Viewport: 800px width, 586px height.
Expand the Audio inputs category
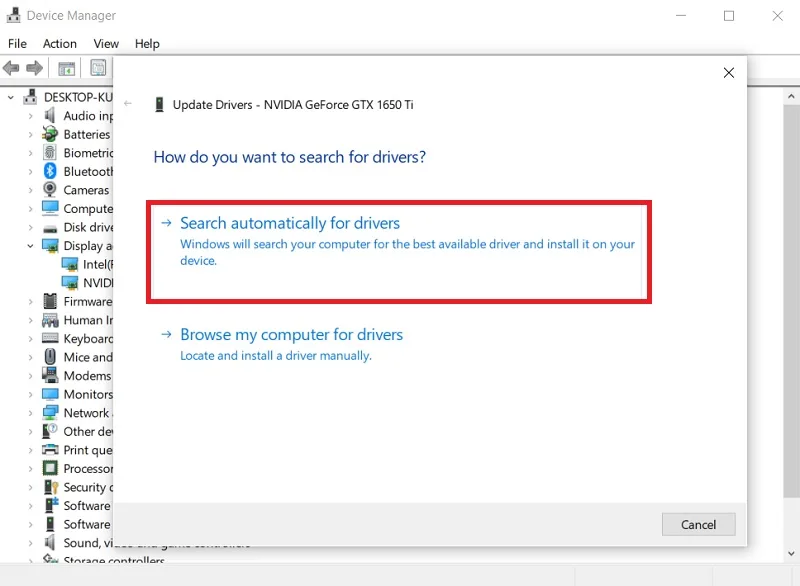30,116
